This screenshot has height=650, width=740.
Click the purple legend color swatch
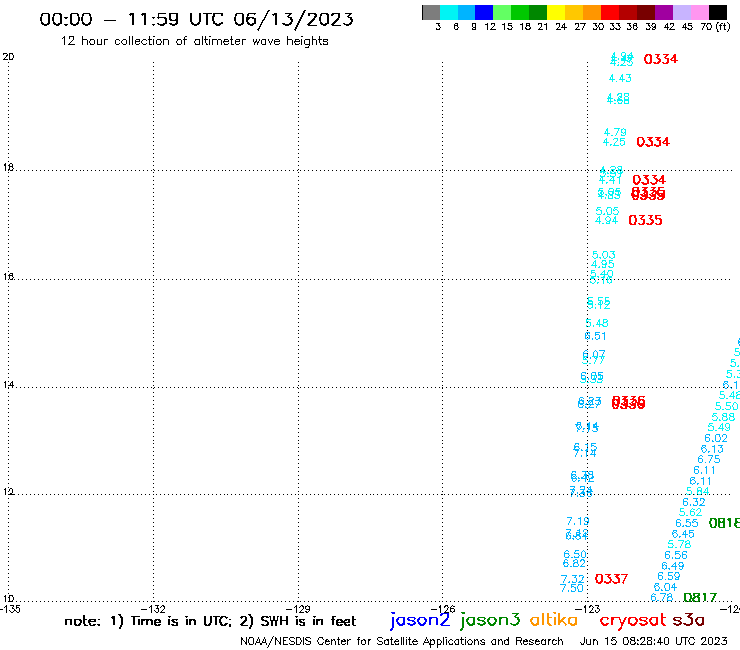pyautogui.click(x=664, y=12)
